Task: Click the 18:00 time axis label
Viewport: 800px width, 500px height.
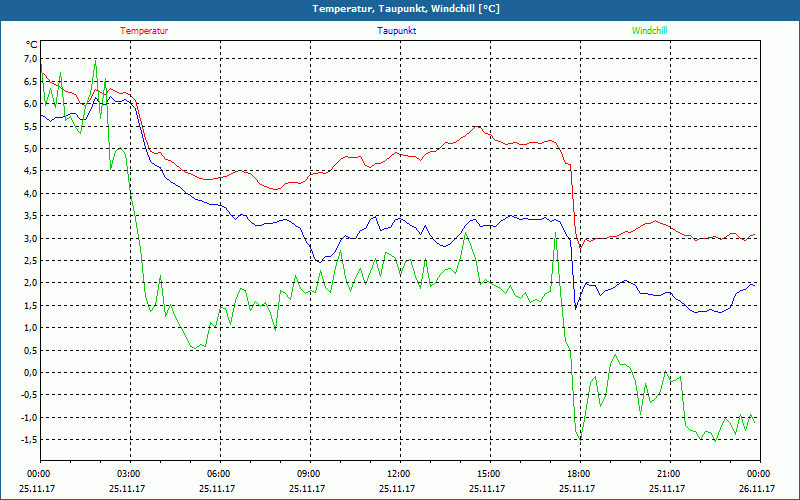Action: pyautogui.click(x=578, y=474)
